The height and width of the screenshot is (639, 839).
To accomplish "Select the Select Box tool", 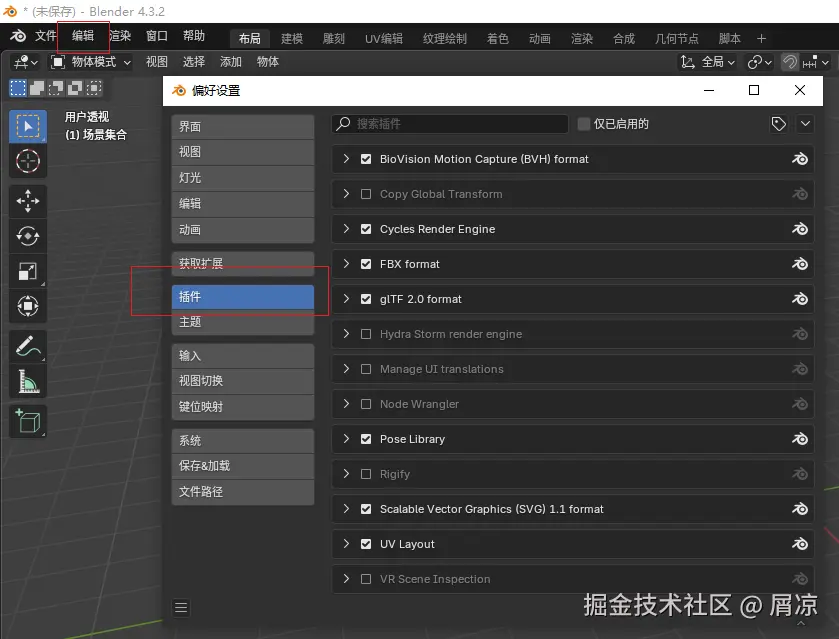I will 28,127.
